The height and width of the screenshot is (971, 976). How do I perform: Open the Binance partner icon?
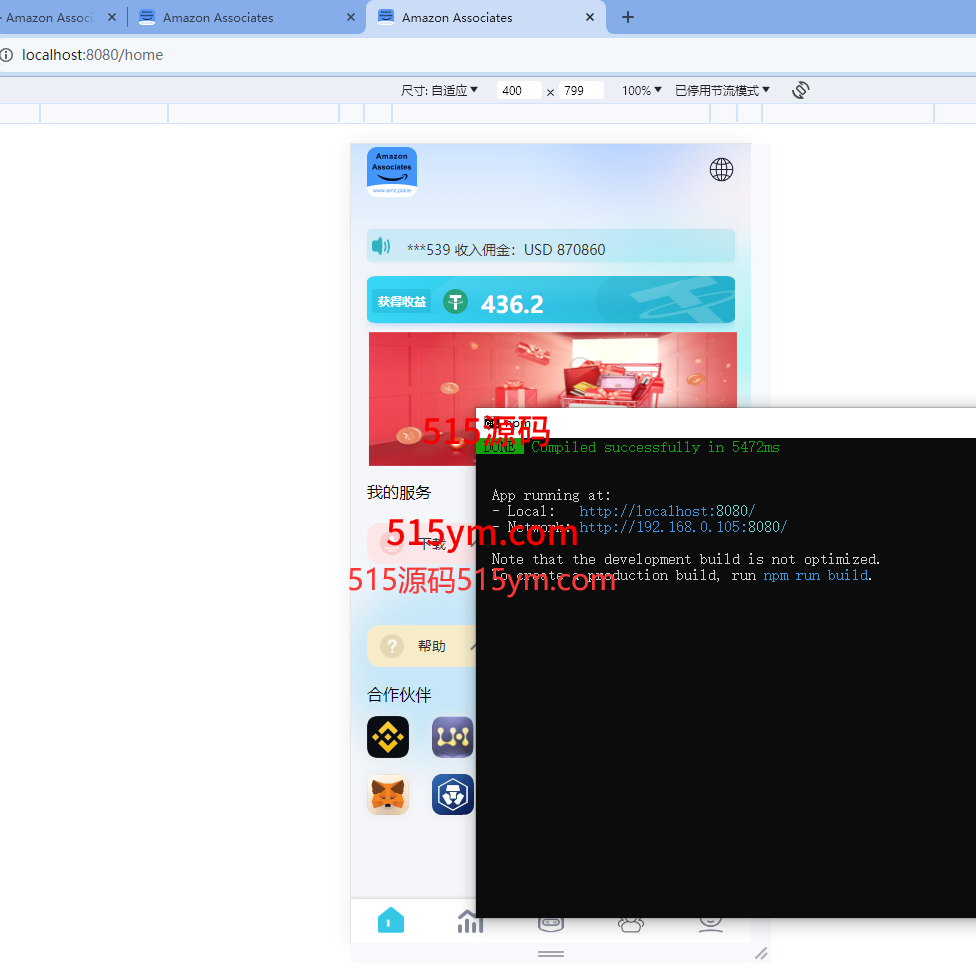pos(388,738)
